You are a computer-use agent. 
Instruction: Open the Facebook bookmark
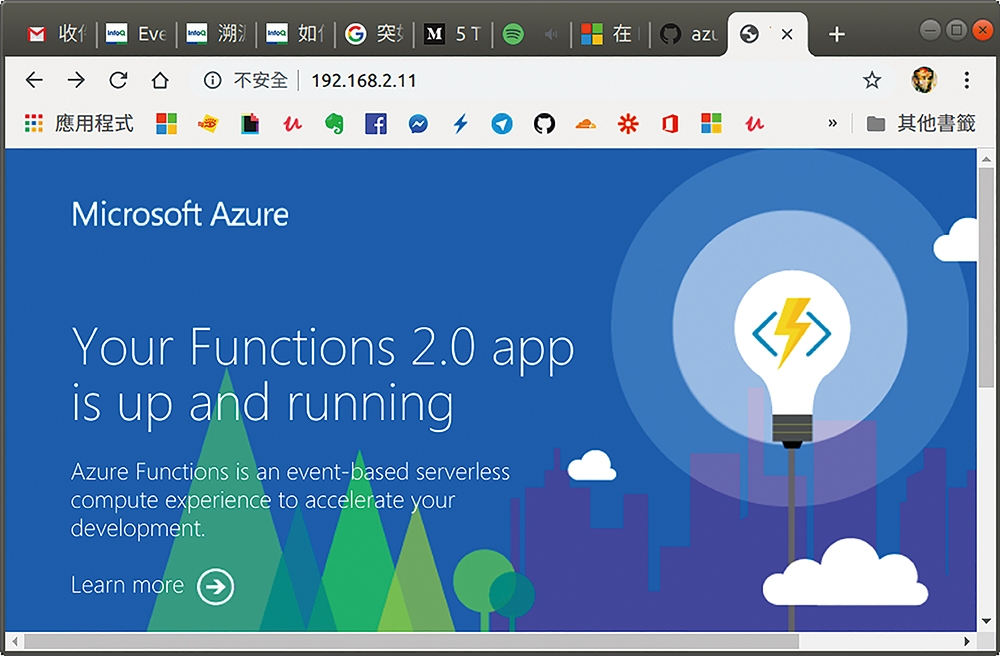[376, 124]
